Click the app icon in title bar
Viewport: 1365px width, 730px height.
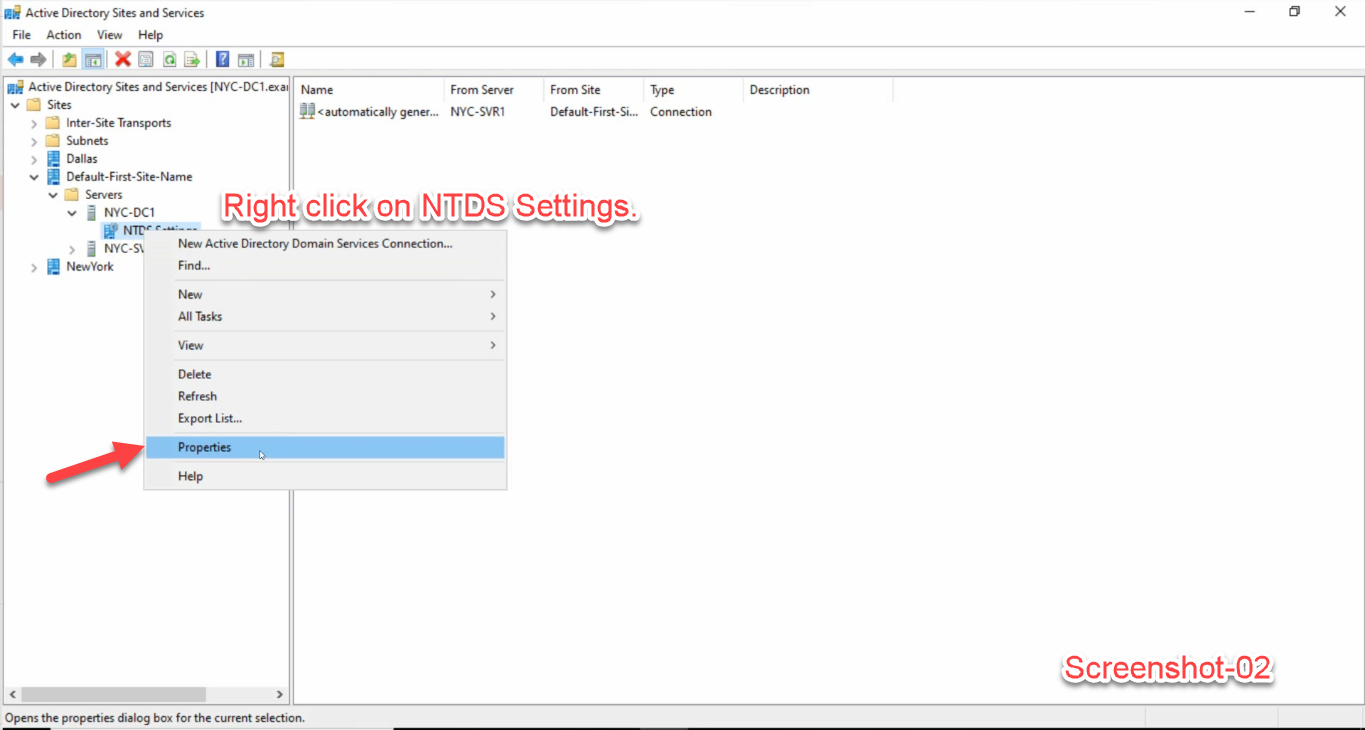[x=13, y=13]
